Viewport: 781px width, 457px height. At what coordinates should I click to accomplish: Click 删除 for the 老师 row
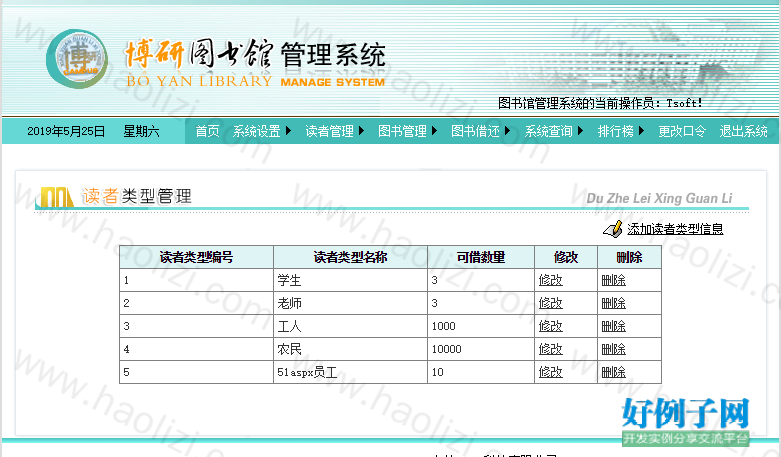point(614,303)
